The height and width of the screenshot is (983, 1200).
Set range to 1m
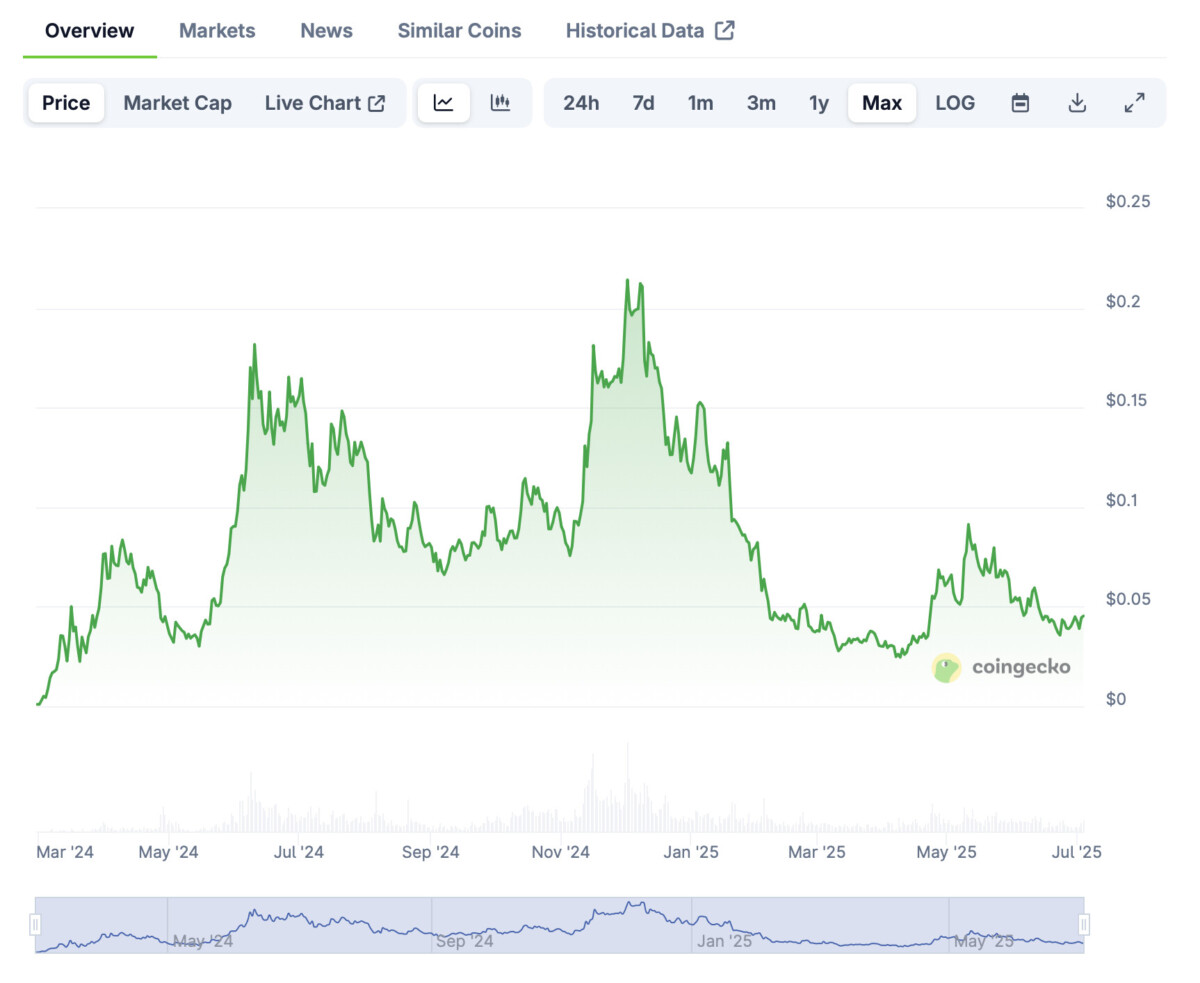tap(700, 103)
